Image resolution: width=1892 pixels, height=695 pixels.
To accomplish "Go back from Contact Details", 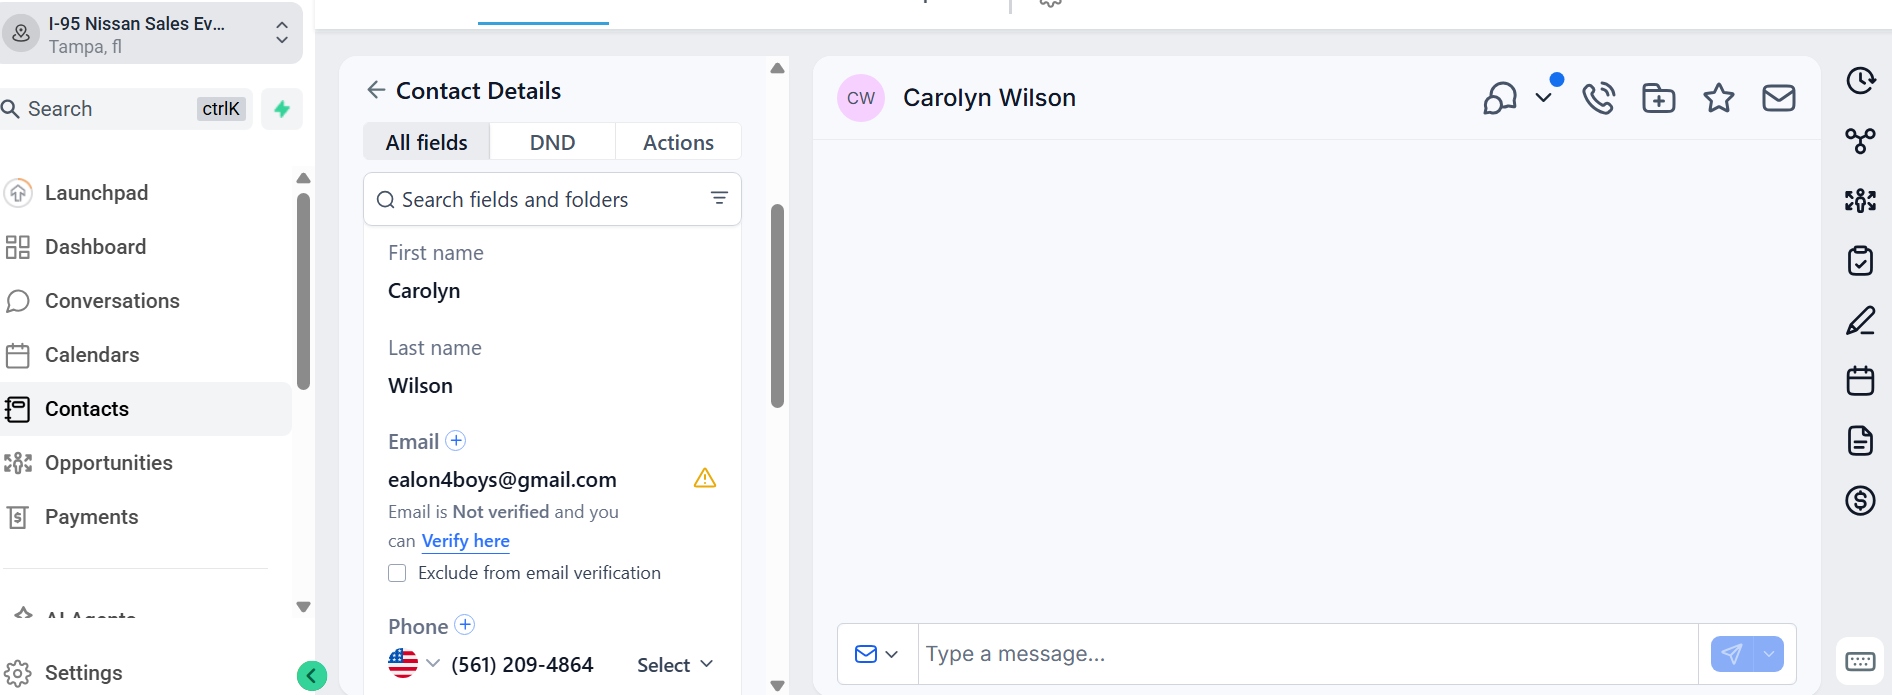I will pos(376,90).
